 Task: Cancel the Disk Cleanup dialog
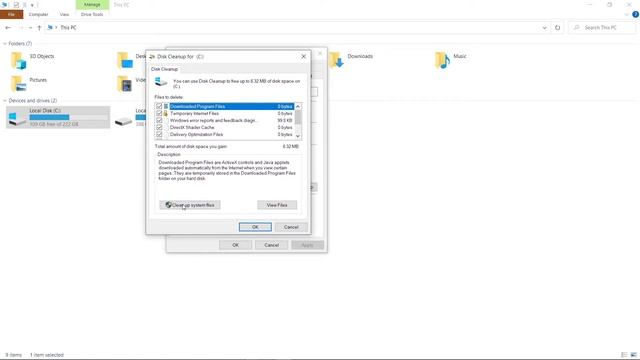(x=291, y=227)
